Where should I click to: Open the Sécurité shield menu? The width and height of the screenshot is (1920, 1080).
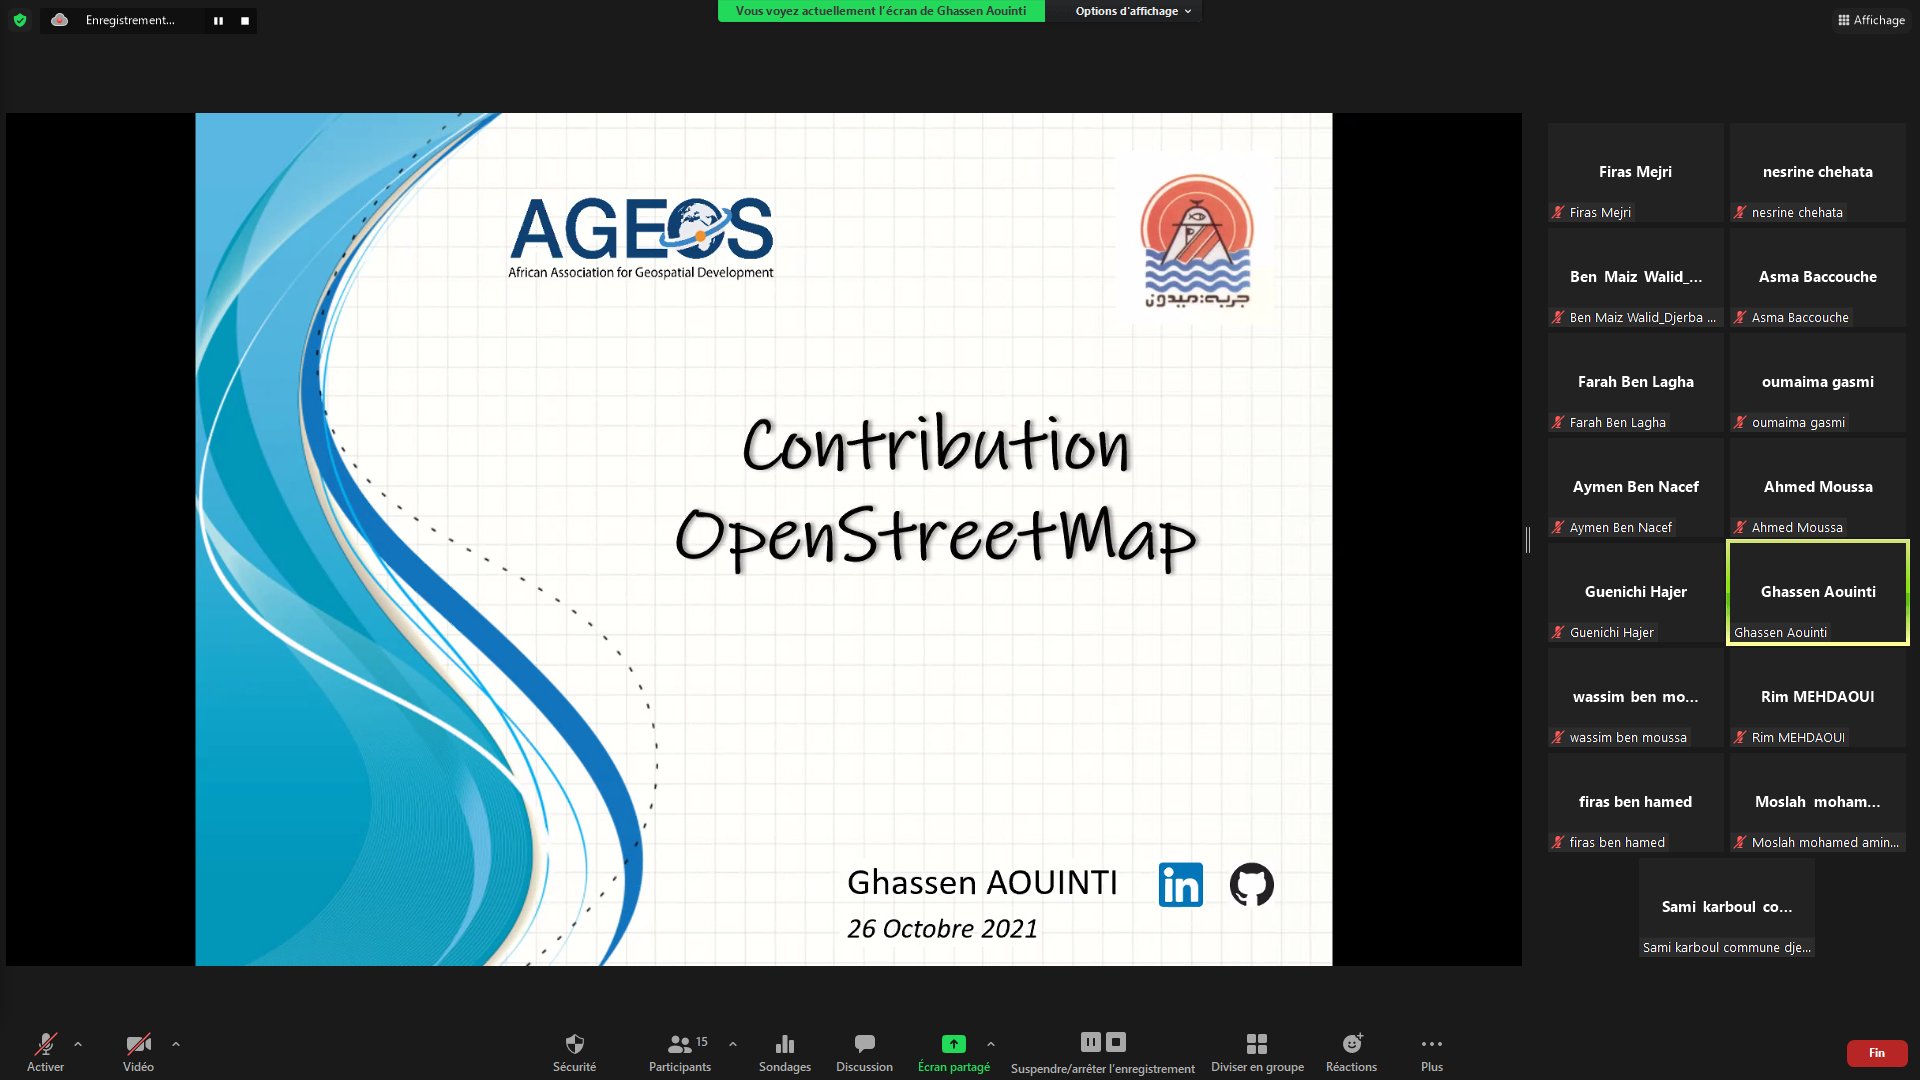point(574,1053)
